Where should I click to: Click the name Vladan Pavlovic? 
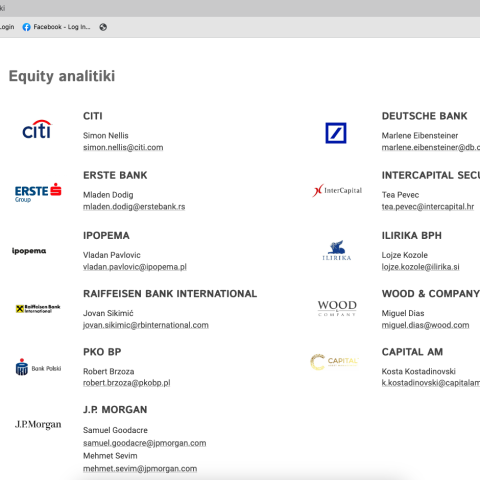click(112, 255)
